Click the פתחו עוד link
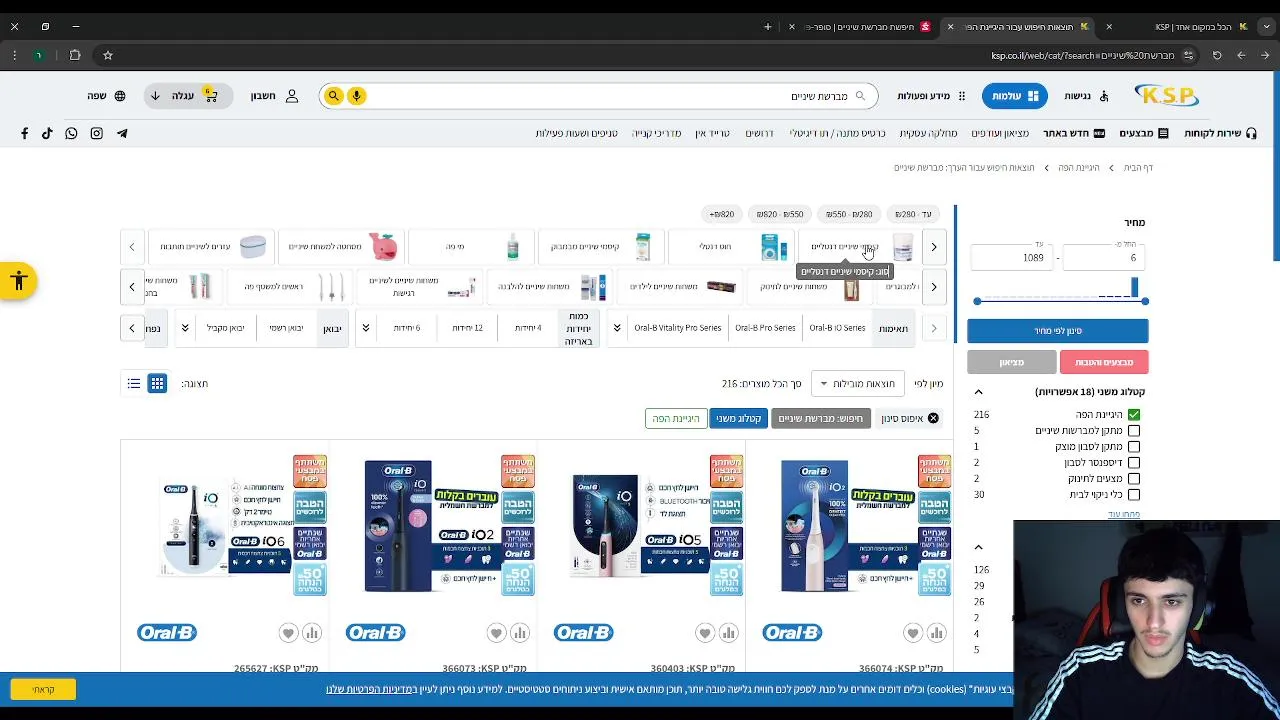This screenshot has height=720, width=1280. (x=1123, y=514)
